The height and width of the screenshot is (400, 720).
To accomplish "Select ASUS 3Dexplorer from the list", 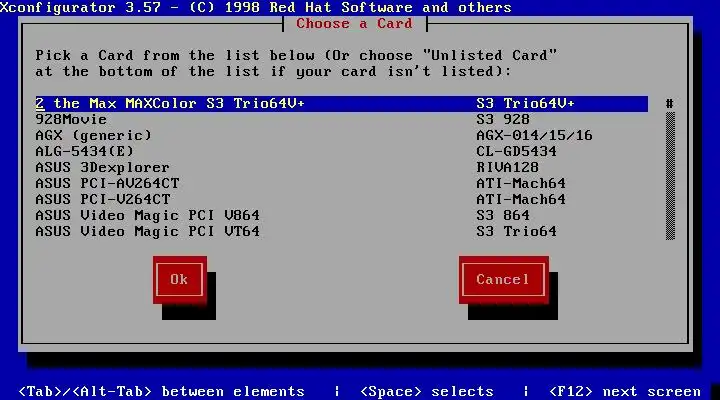I will pyautogui.click(x=342, y=168).
